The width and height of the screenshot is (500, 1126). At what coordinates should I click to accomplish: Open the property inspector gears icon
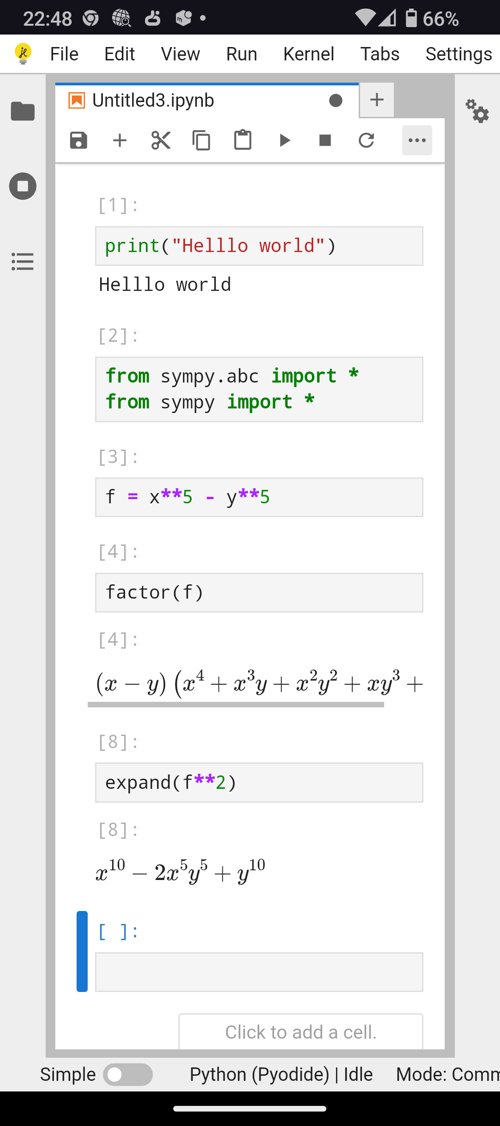477,111
